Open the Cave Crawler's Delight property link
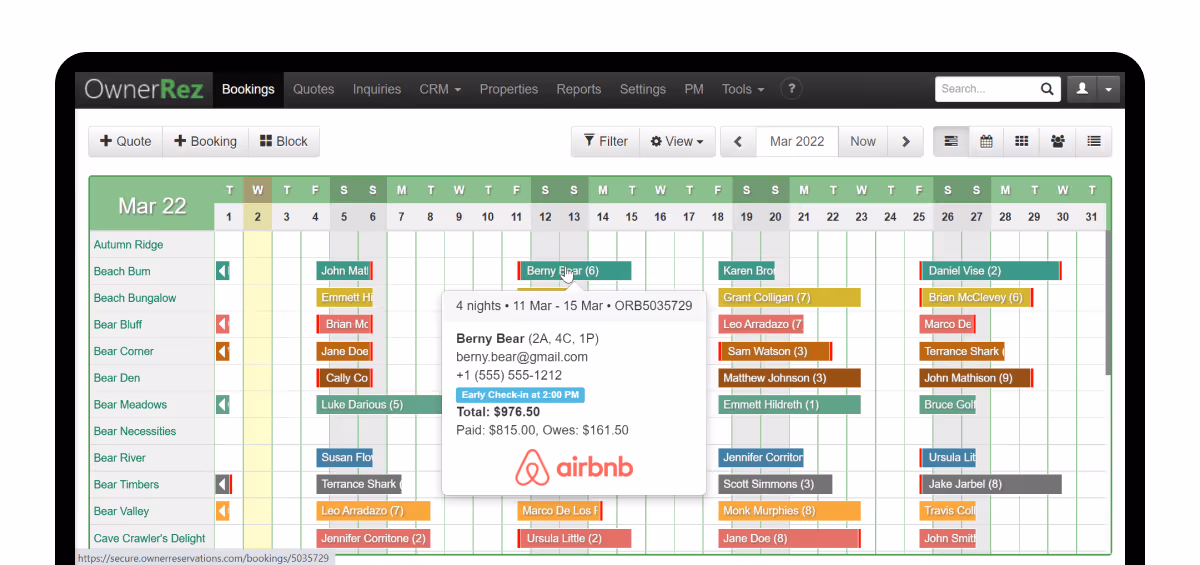 [x=150, y=538]
